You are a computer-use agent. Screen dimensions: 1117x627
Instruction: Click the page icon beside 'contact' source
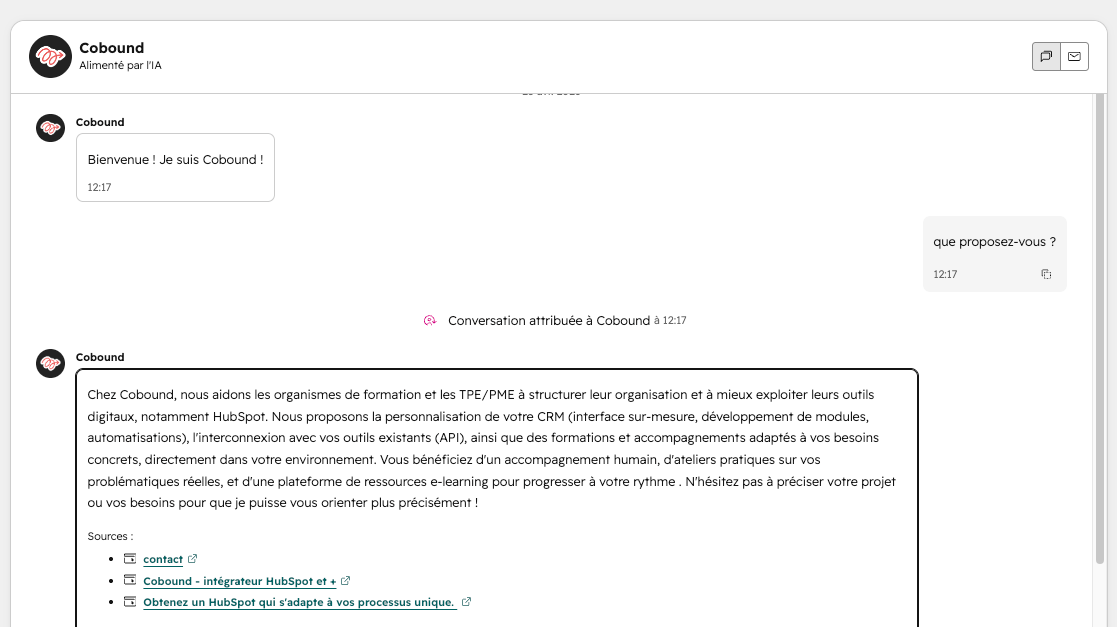(129, 559)
